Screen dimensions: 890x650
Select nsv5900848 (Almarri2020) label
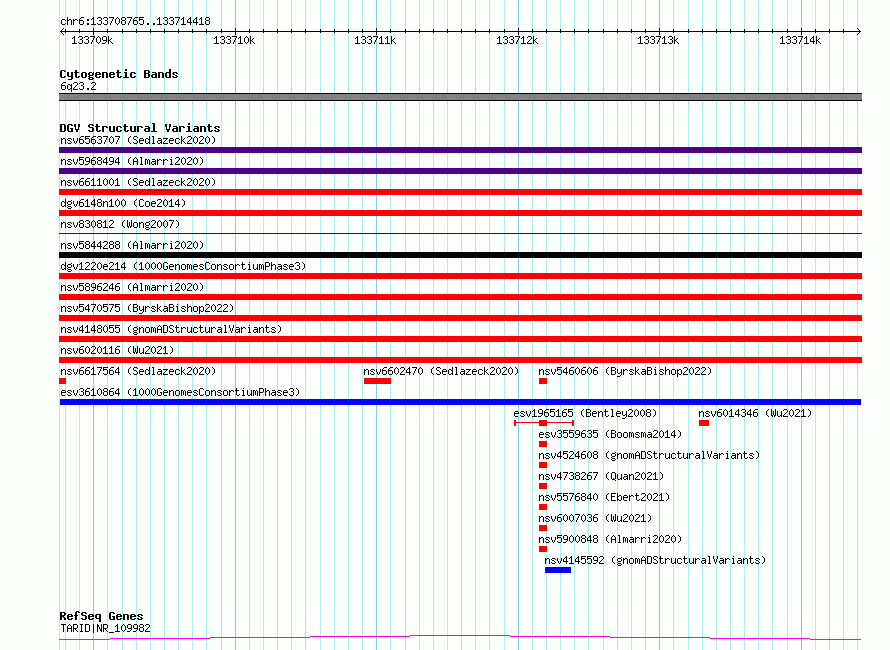(610, 539)
